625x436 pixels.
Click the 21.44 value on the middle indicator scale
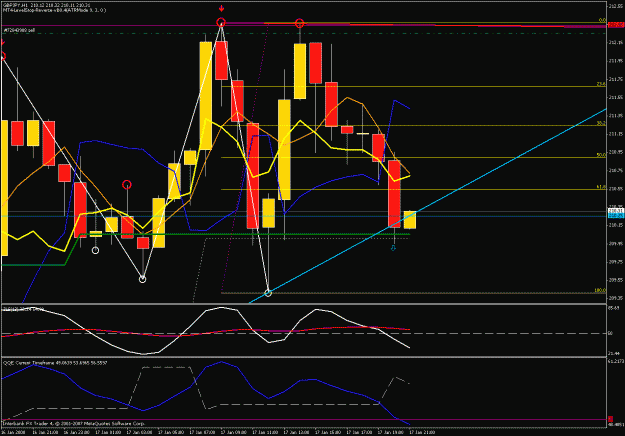(x=614, y=353)
